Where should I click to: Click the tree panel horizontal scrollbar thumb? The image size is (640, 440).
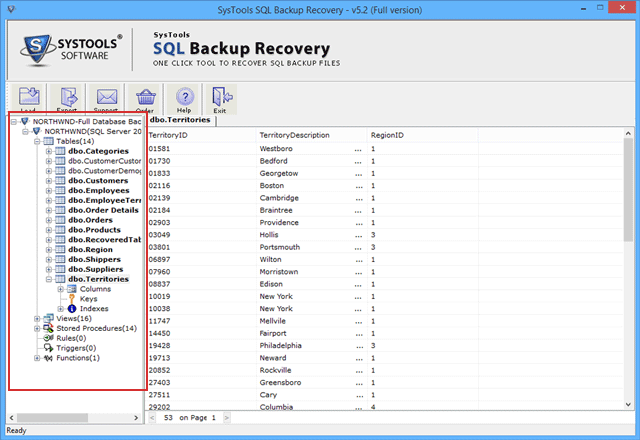coord(52,418)
